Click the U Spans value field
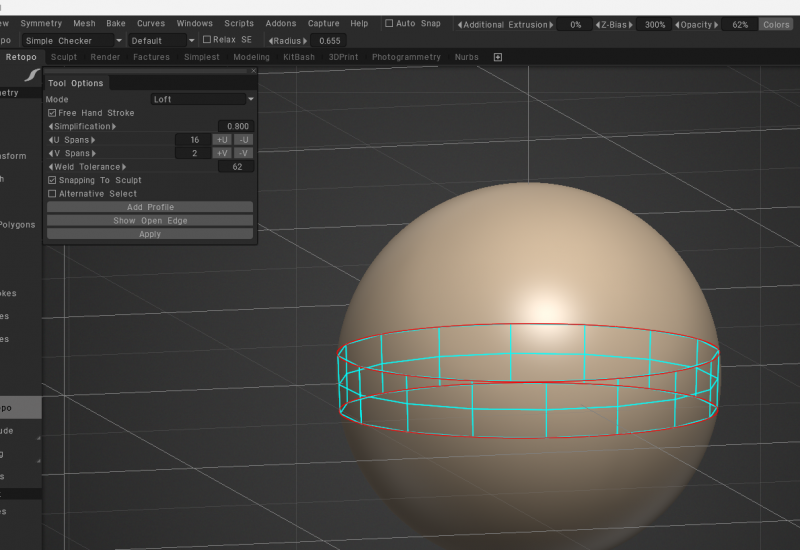The height and width of the screenshot is (550, 800). [x=194, y=140]
